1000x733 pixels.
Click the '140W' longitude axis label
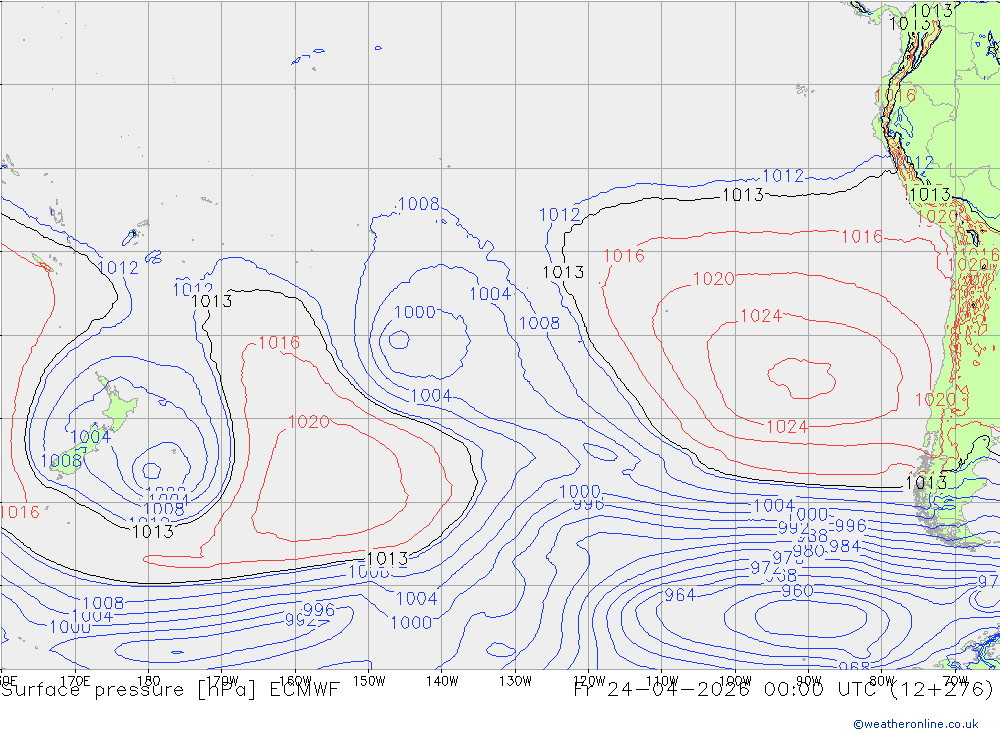pos(442,681)
